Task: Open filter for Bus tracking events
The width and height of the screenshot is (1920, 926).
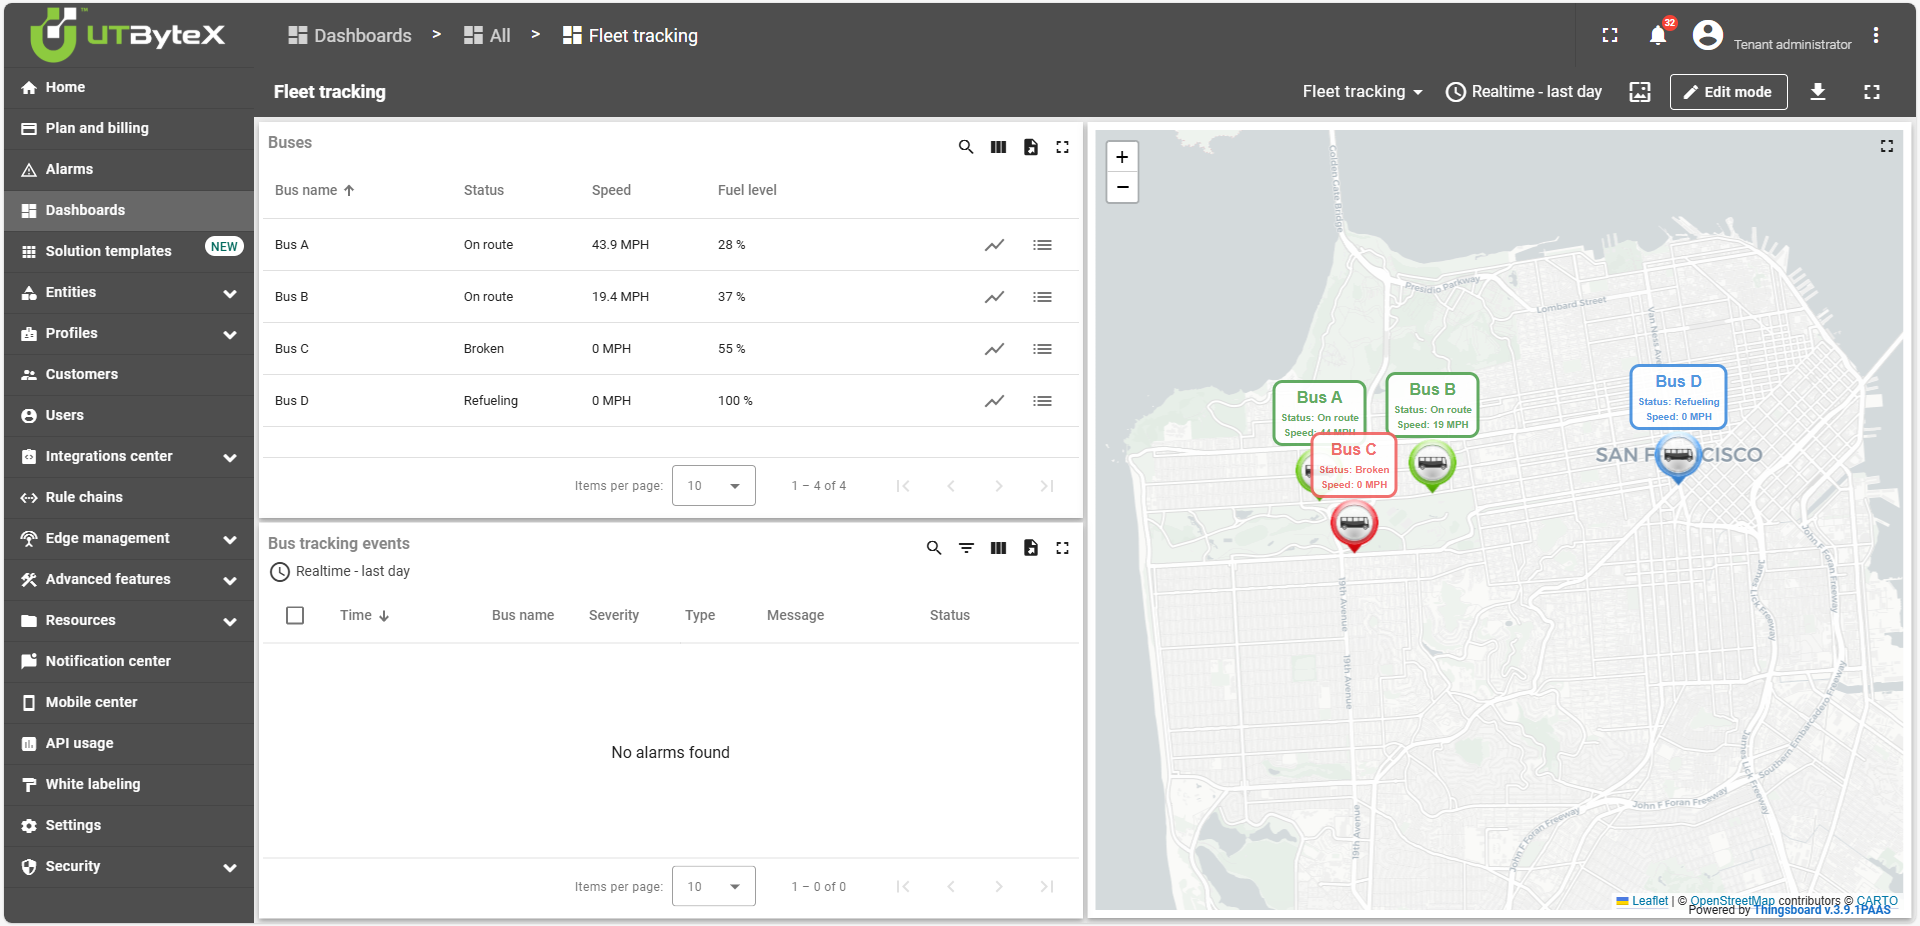Action: 966,548
